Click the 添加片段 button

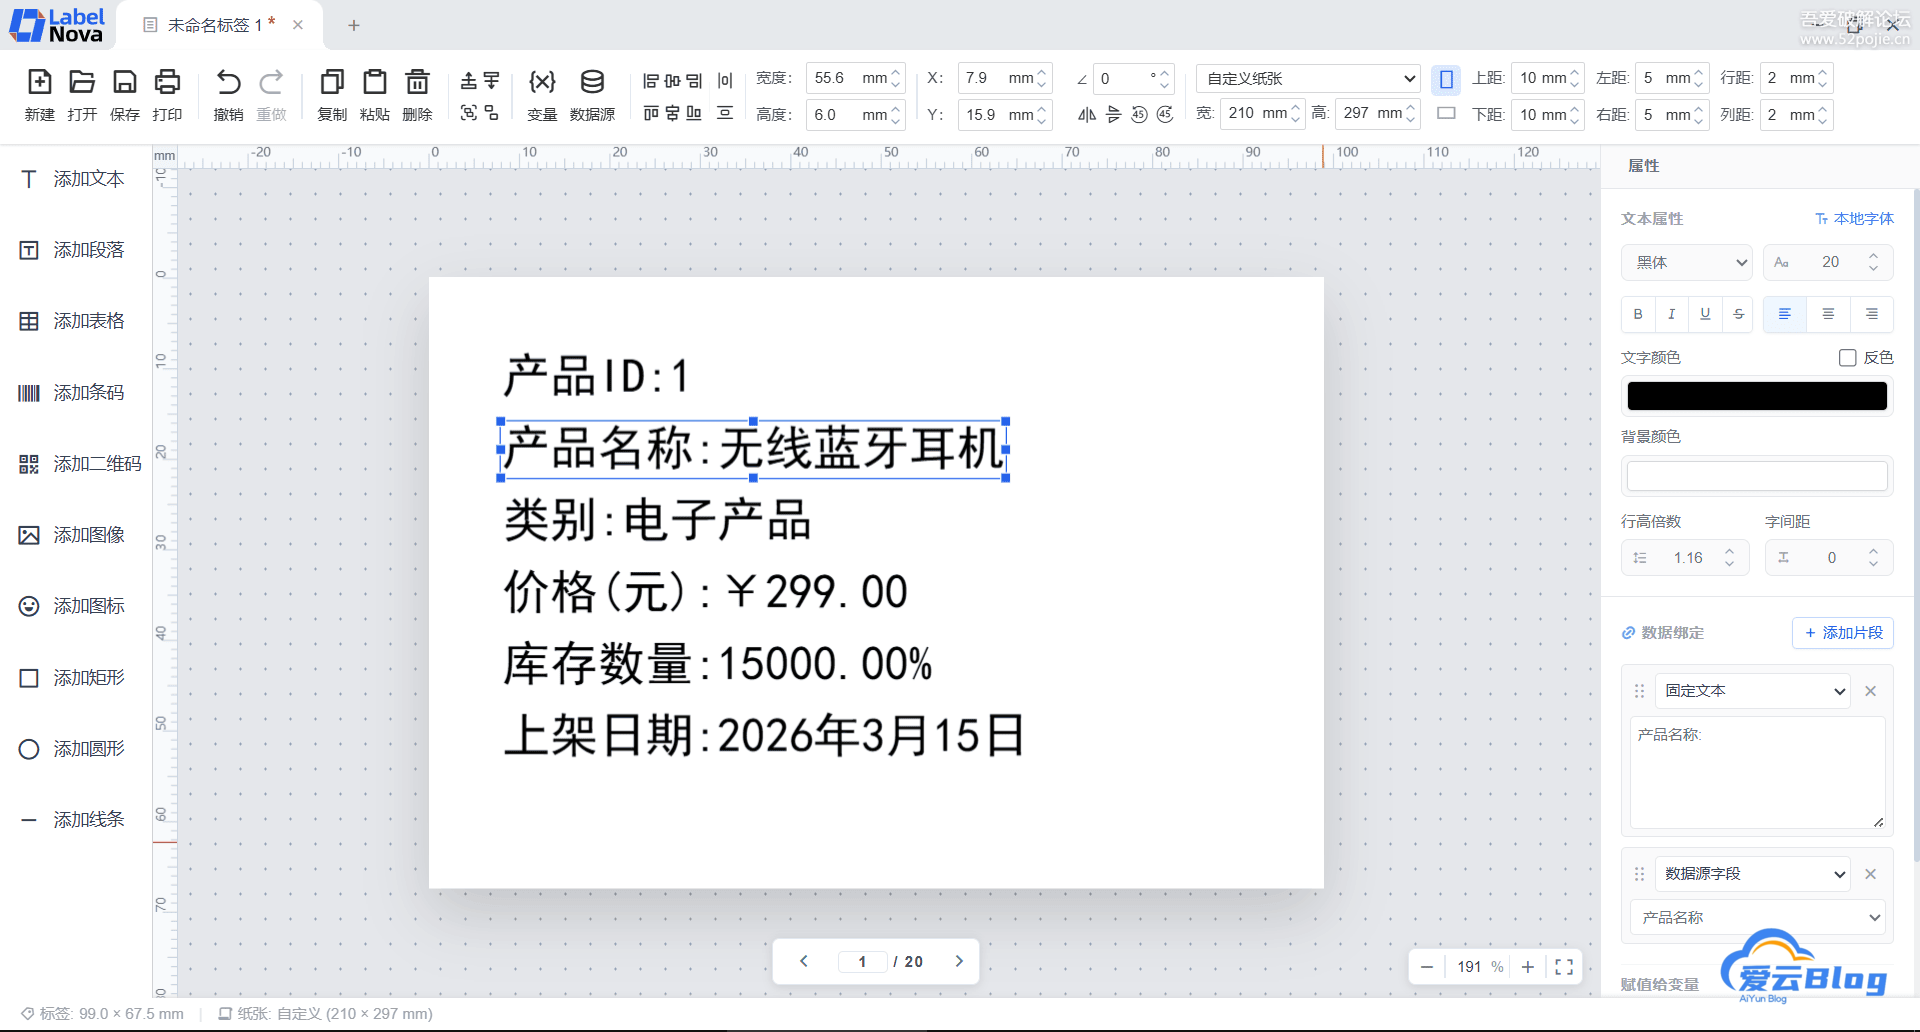click(x=1842, y=633)
